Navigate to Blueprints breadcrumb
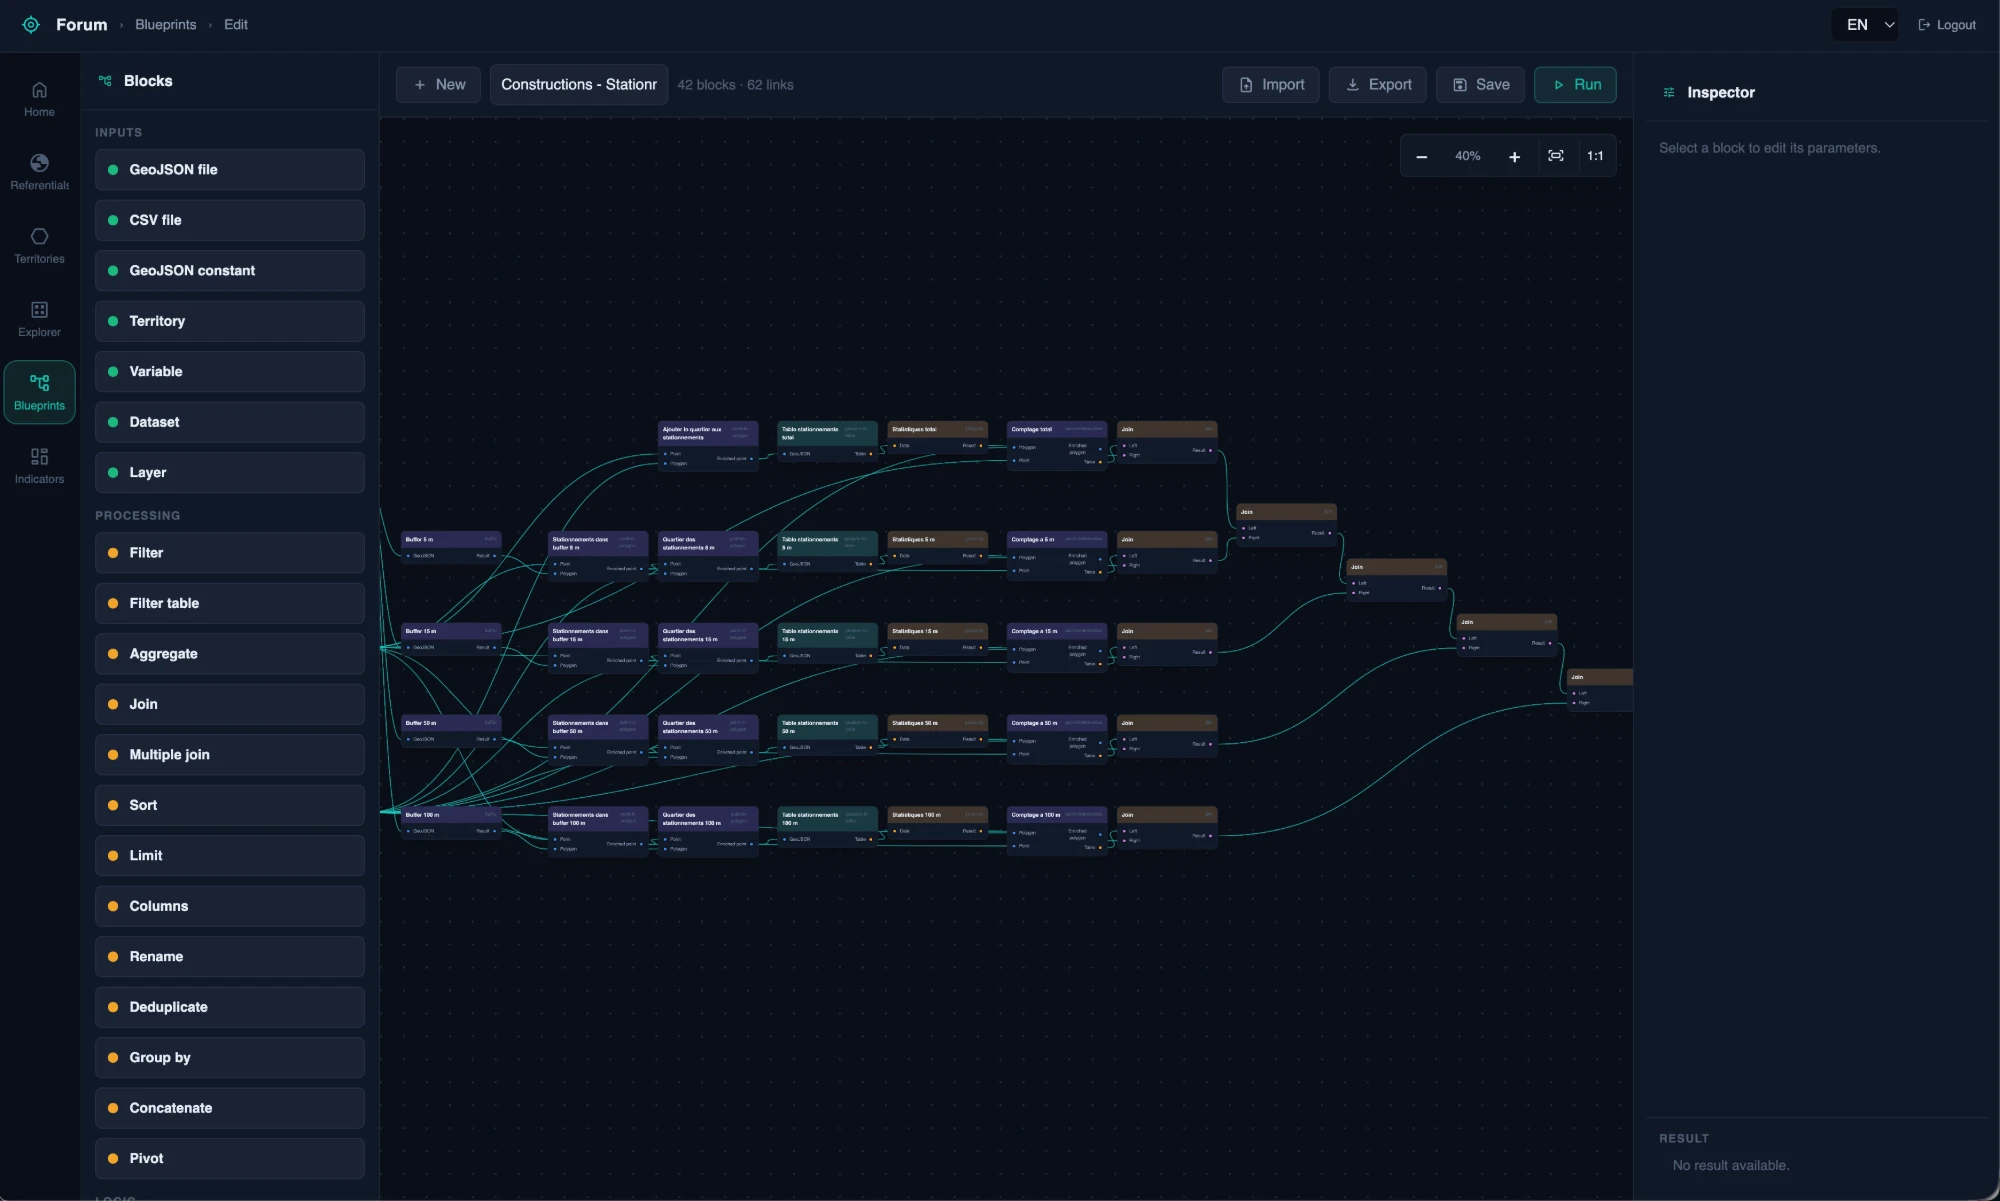This screenshot has height=1201, width=2000. [x=166, y=25]
